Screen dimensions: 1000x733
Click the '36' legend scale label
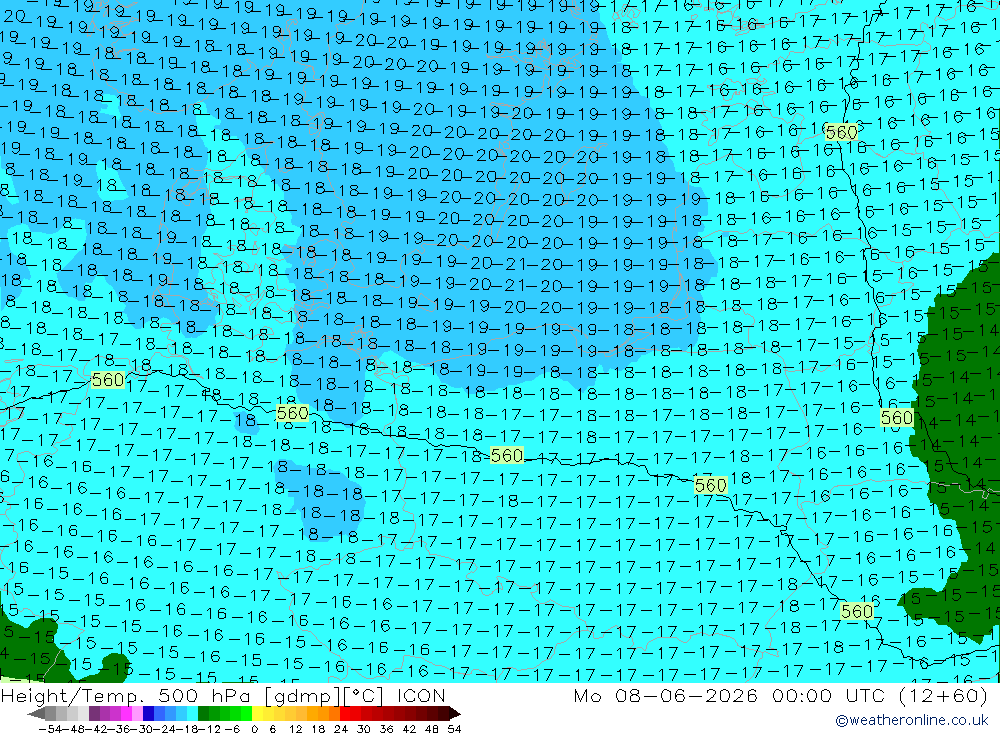(386, 729)
